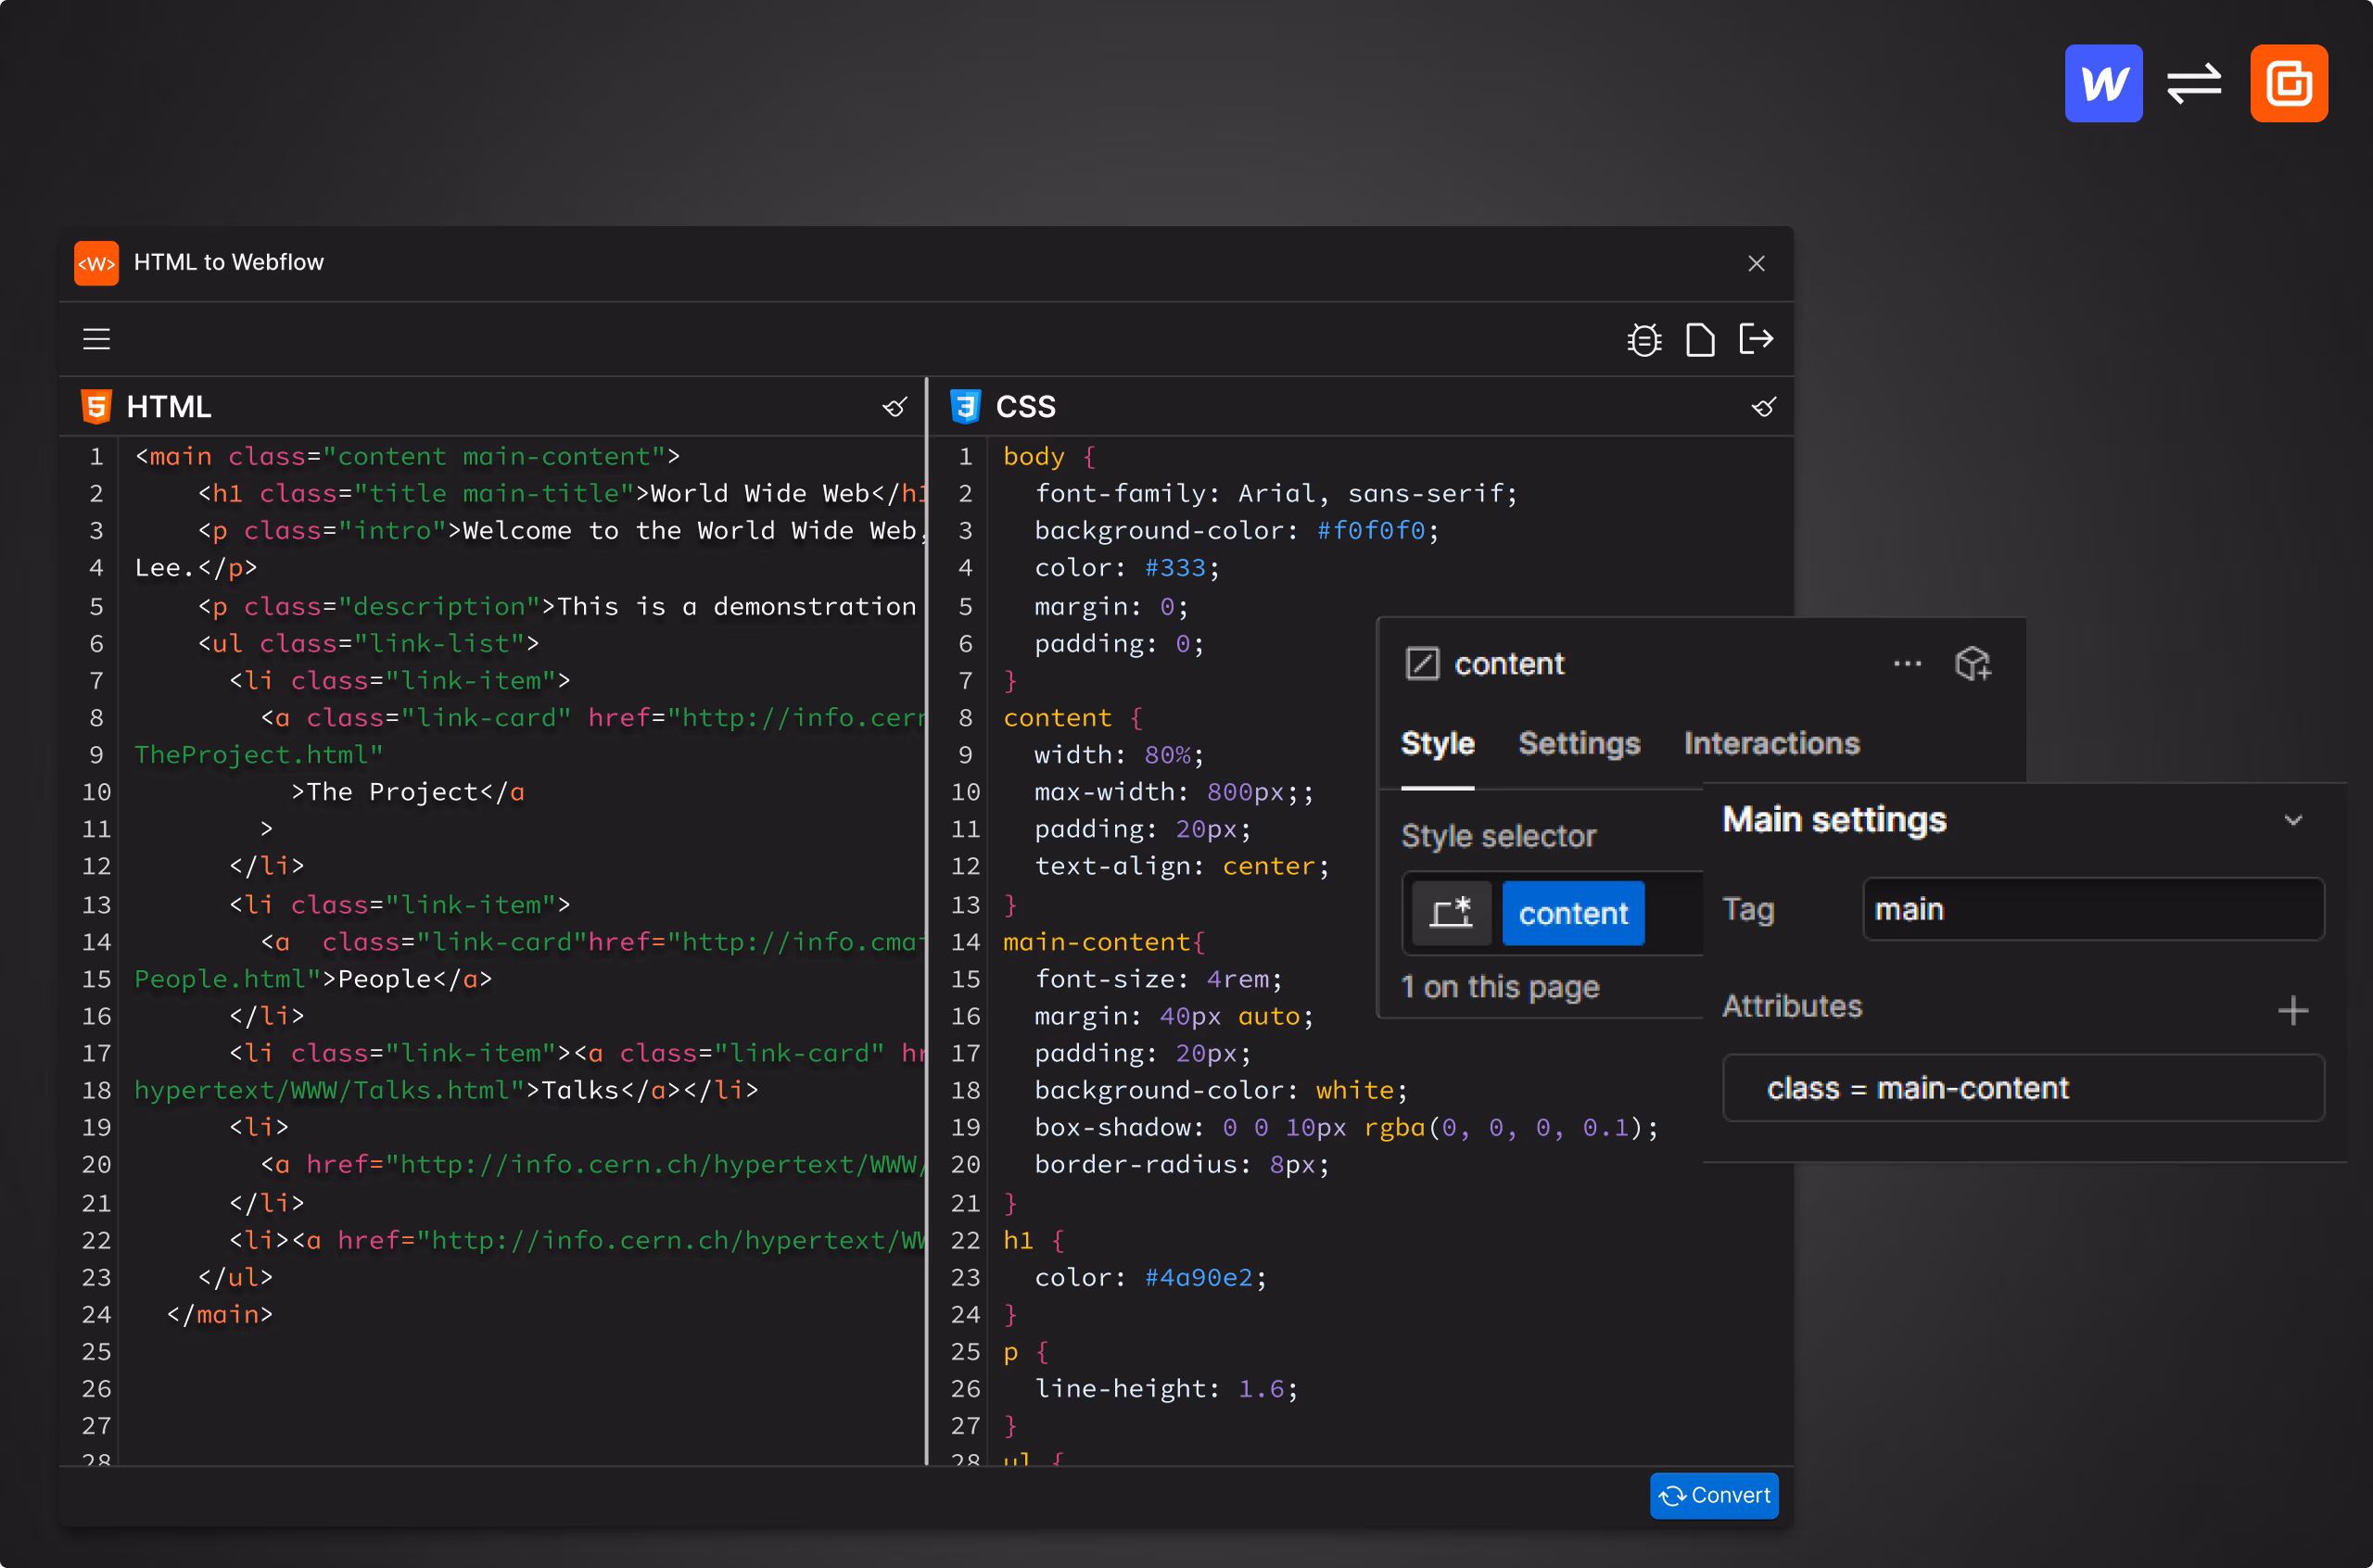This screenshot has height=1568, width=2373.
Task: Click HTML line 'People.html">People</a>'
Action: pos(313,979)
